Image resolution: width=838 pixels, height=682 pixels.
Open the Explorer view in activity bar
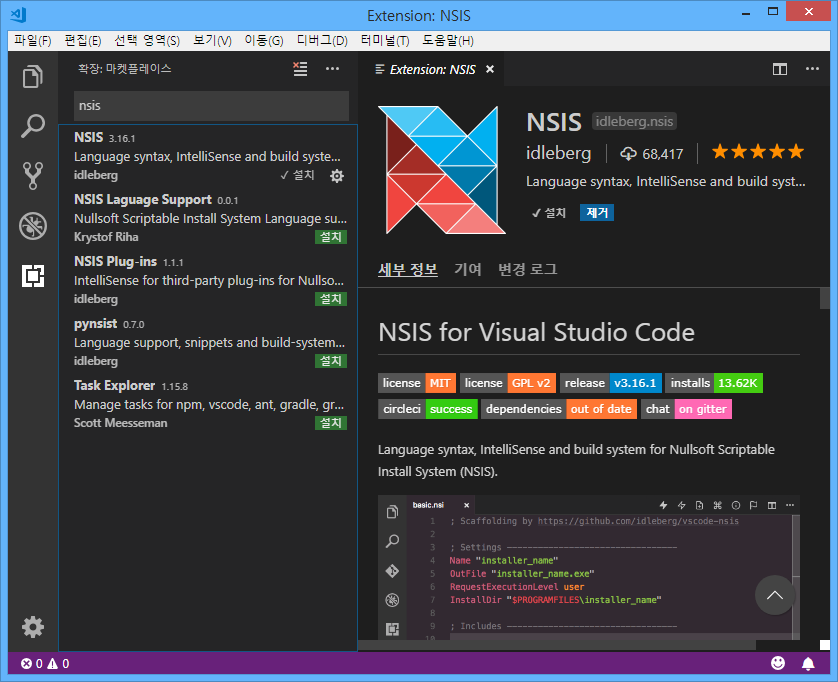coord(33,76)
